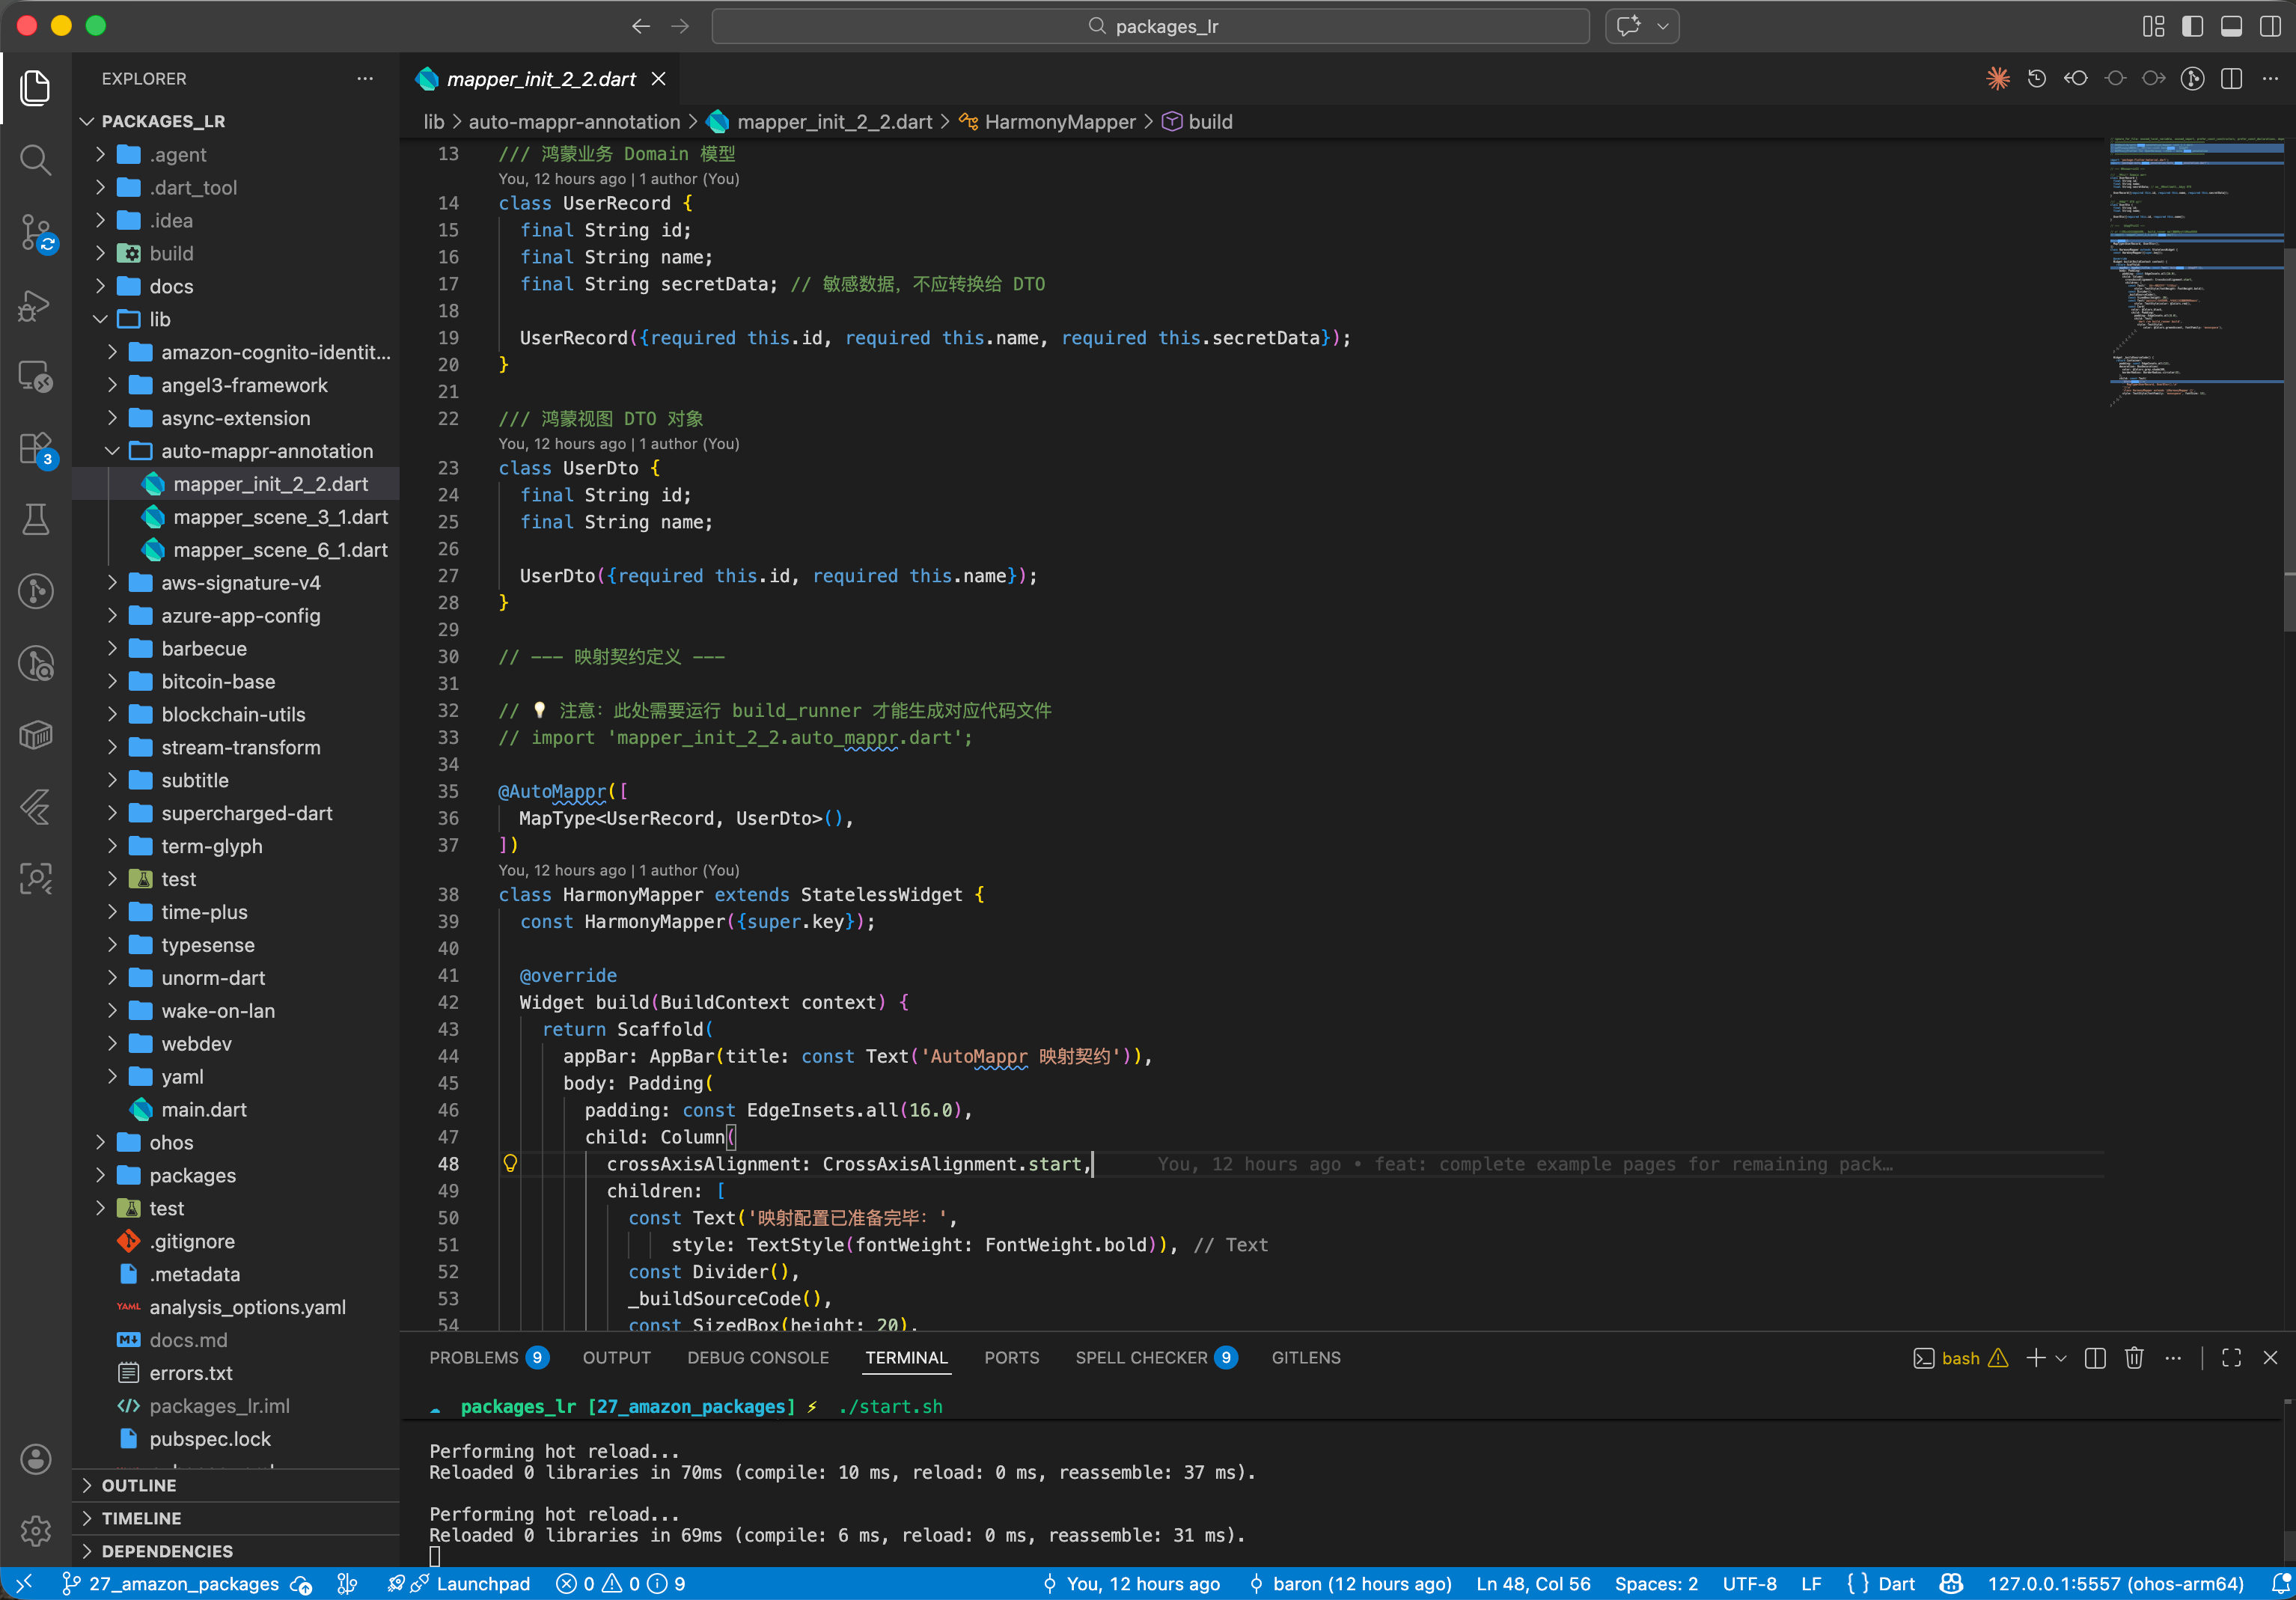Screen dimensions: 2296x1600
Task: Click the 27_amazon_packages branch in status bar
Action: pyautogui.click(x=171, y=1583)
